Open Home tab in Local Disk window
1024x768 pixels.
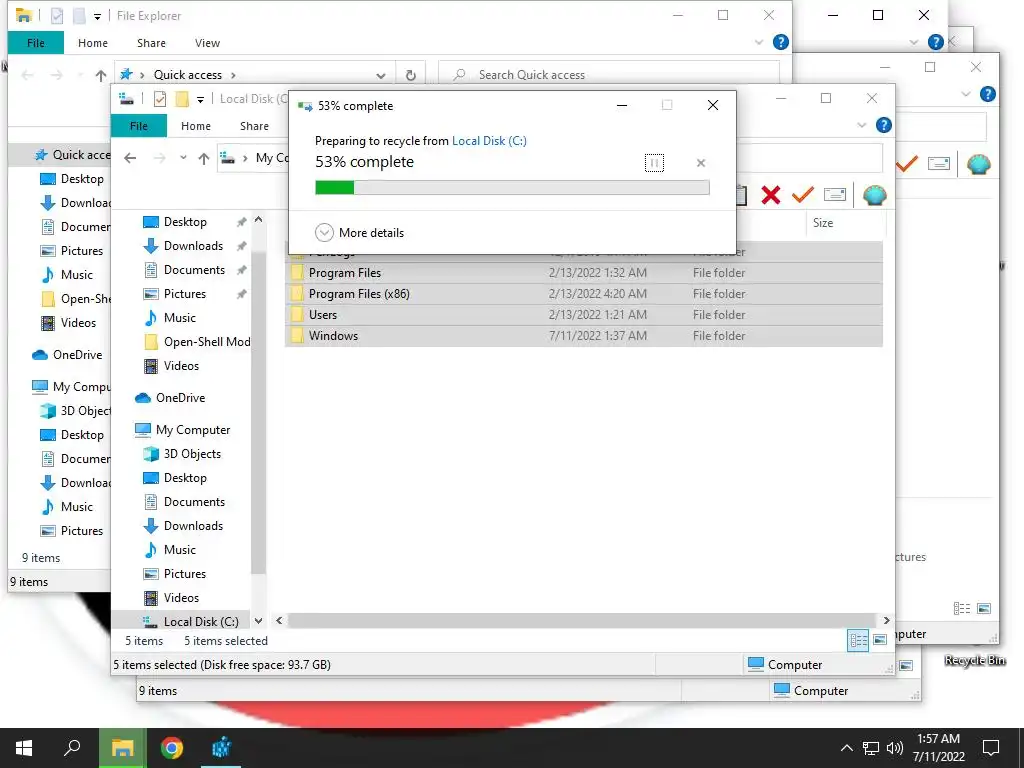coord(196,126)
